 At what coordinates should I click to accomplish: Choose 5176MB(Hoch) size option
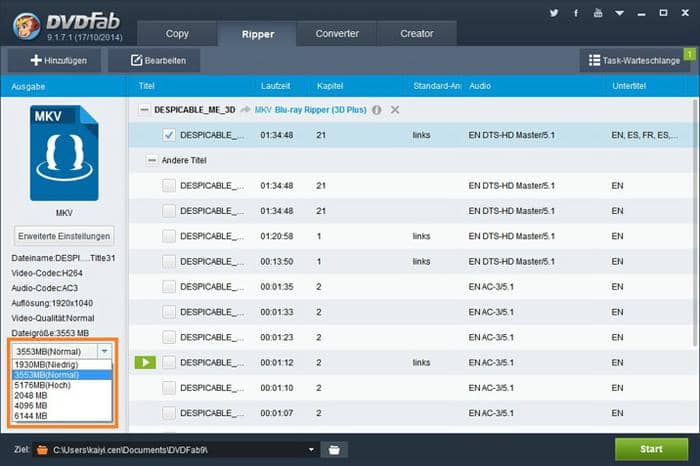62,385
